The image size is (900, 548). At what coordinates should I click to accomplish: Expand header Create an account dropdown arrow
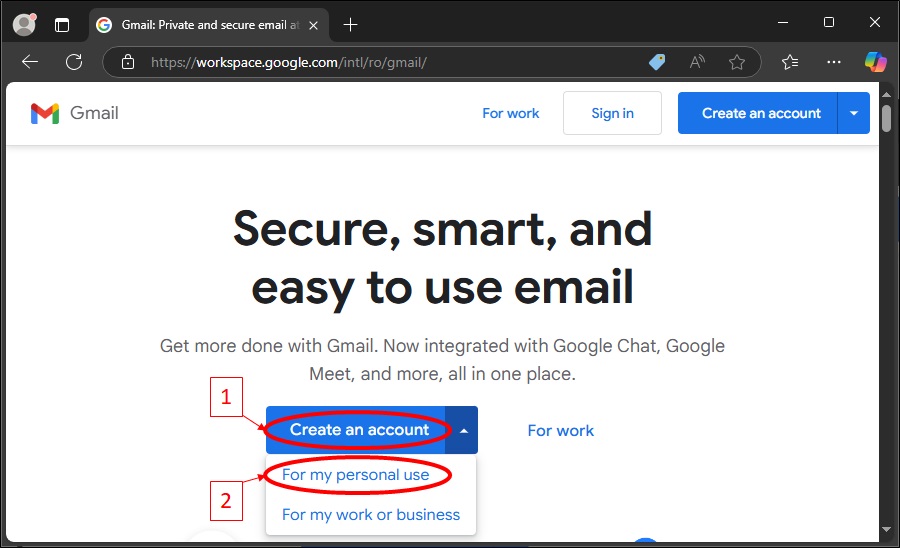click(854, 113)
